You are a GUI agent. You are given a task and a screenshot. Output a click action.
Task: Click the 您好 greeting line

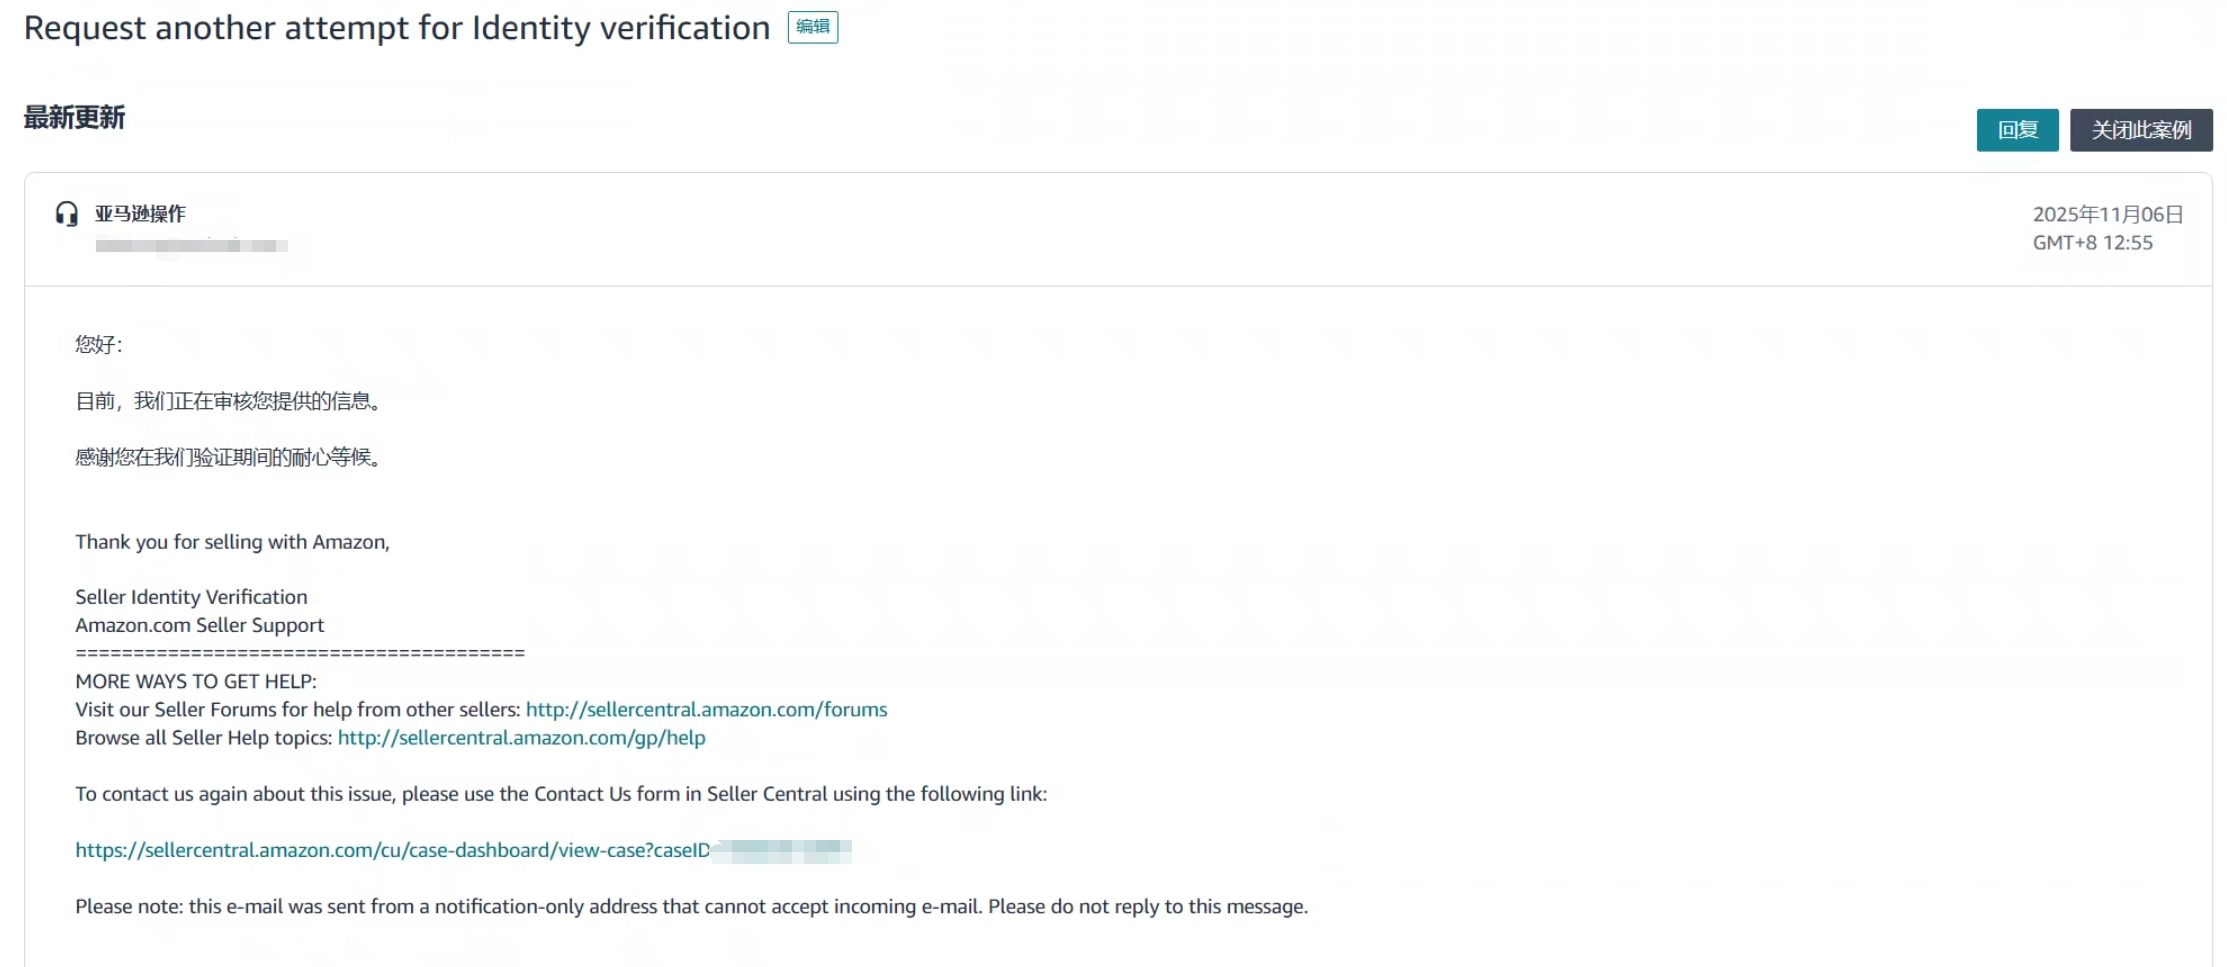coord(98,345)
